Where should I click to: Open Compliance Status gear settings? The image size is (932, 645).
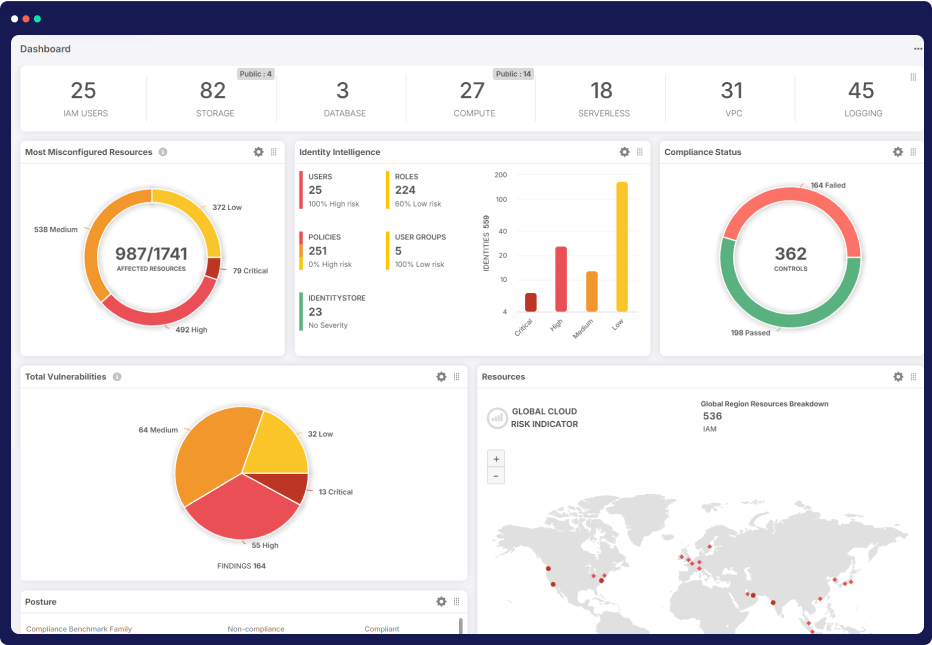tap(898, 152)
